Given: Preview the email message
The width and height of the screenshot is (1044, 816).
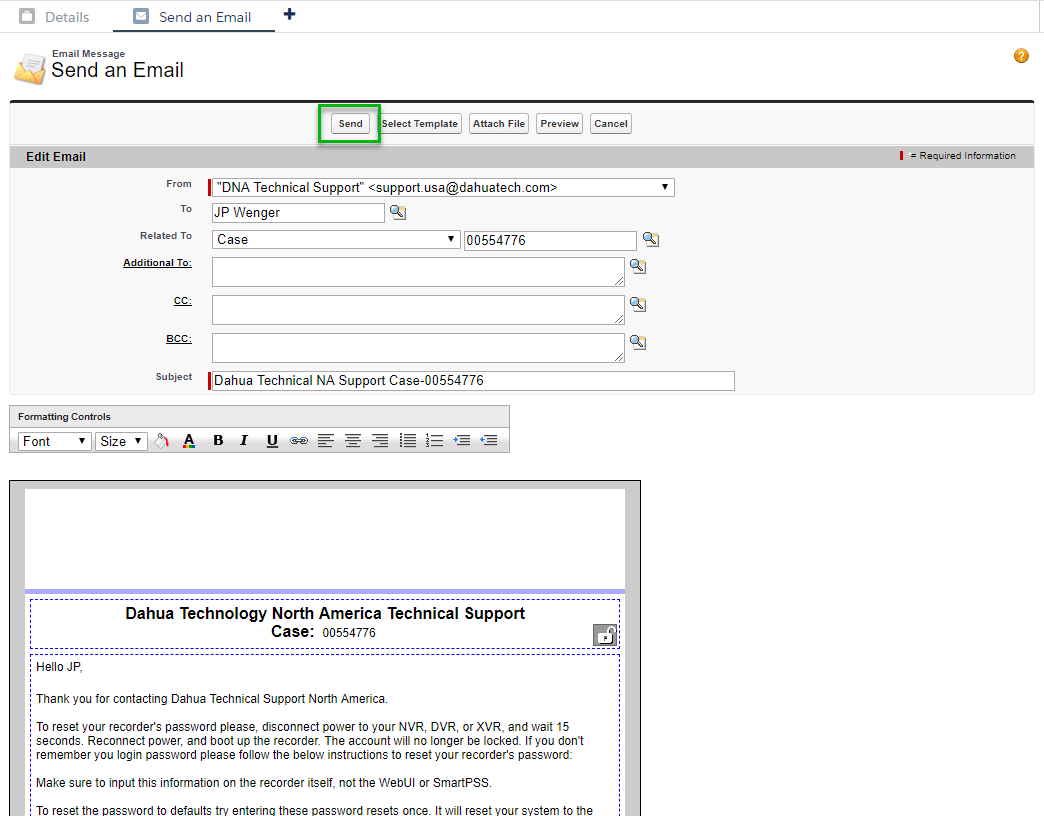Looking at the screenshot, I should pyautogui.click(x=559, y=124).
